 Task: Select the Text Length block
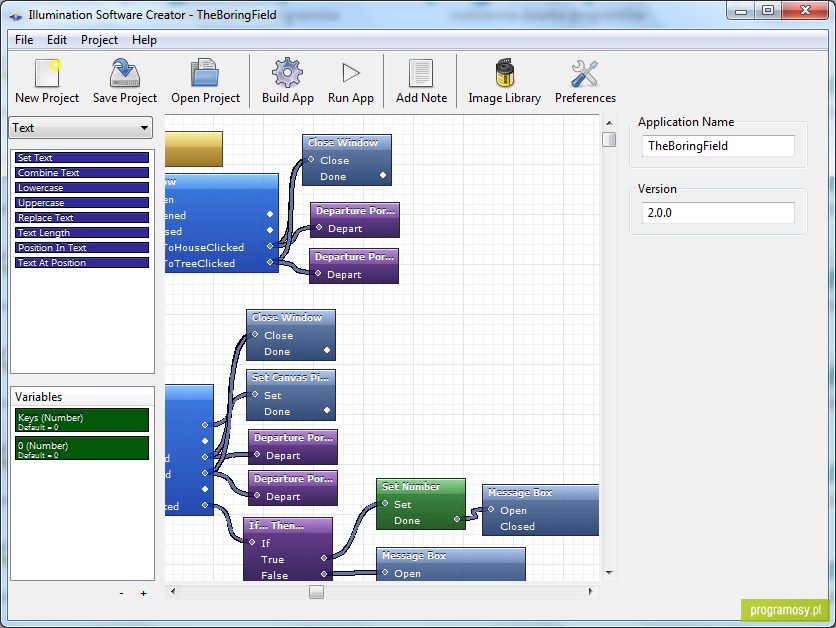click(x=82, y=232)
